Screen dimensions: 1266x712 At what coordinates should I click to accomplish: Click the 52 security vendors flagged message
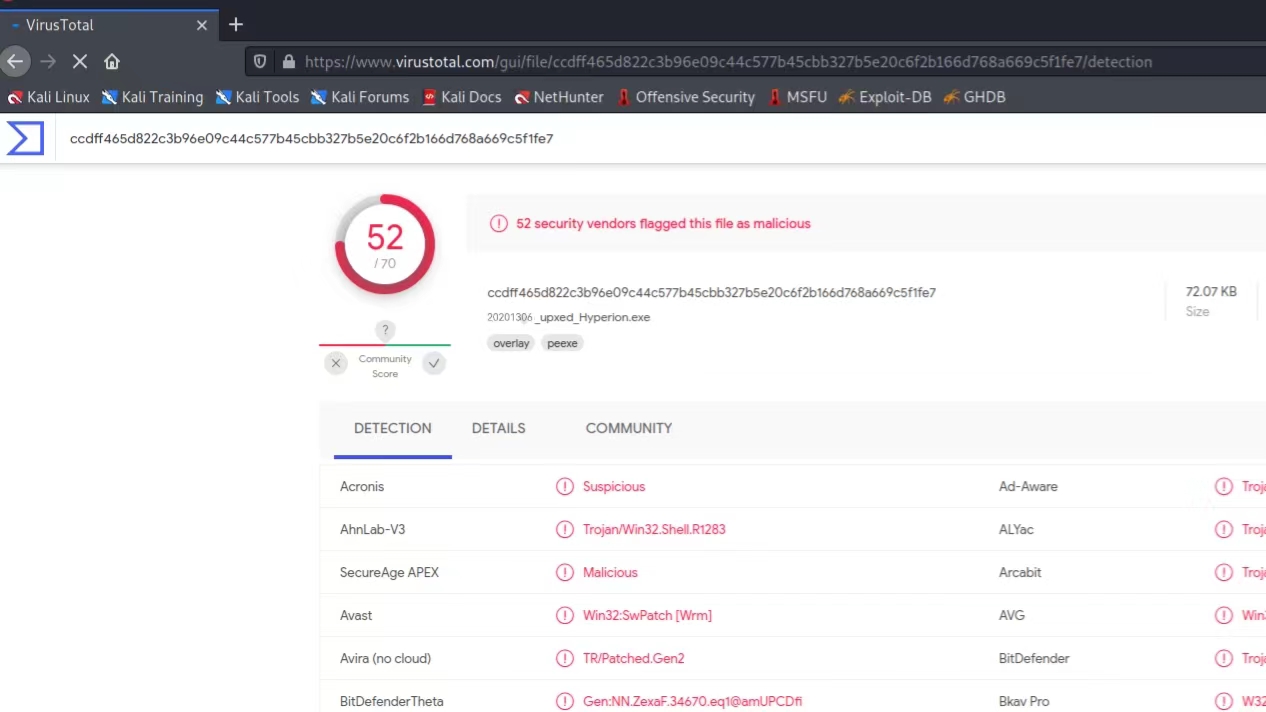tap(663, 223)
